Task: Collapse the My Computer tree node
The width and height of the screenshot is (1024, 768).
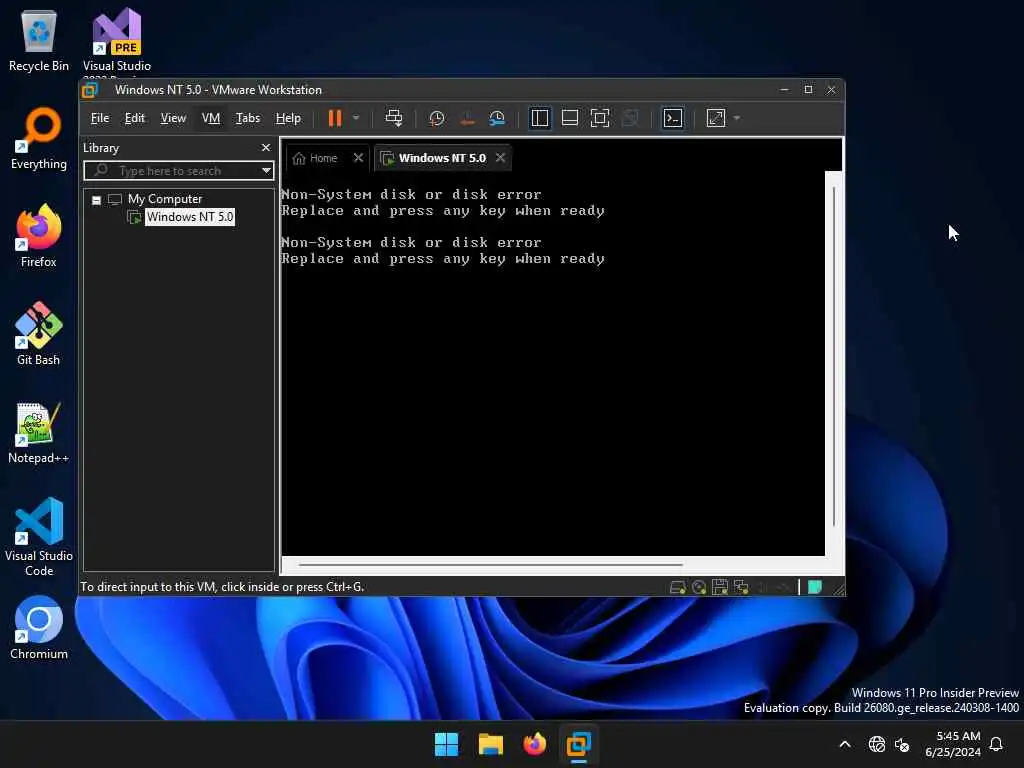Action: [96, 200]
